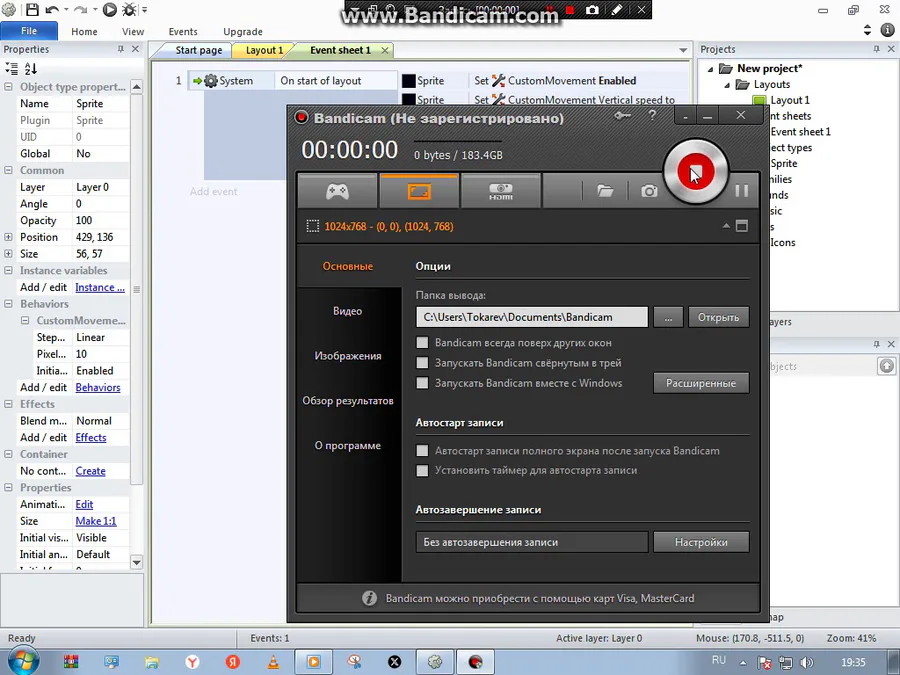Click the 'Настройки' button
This screenshot has height=675, width=900.
701,542
